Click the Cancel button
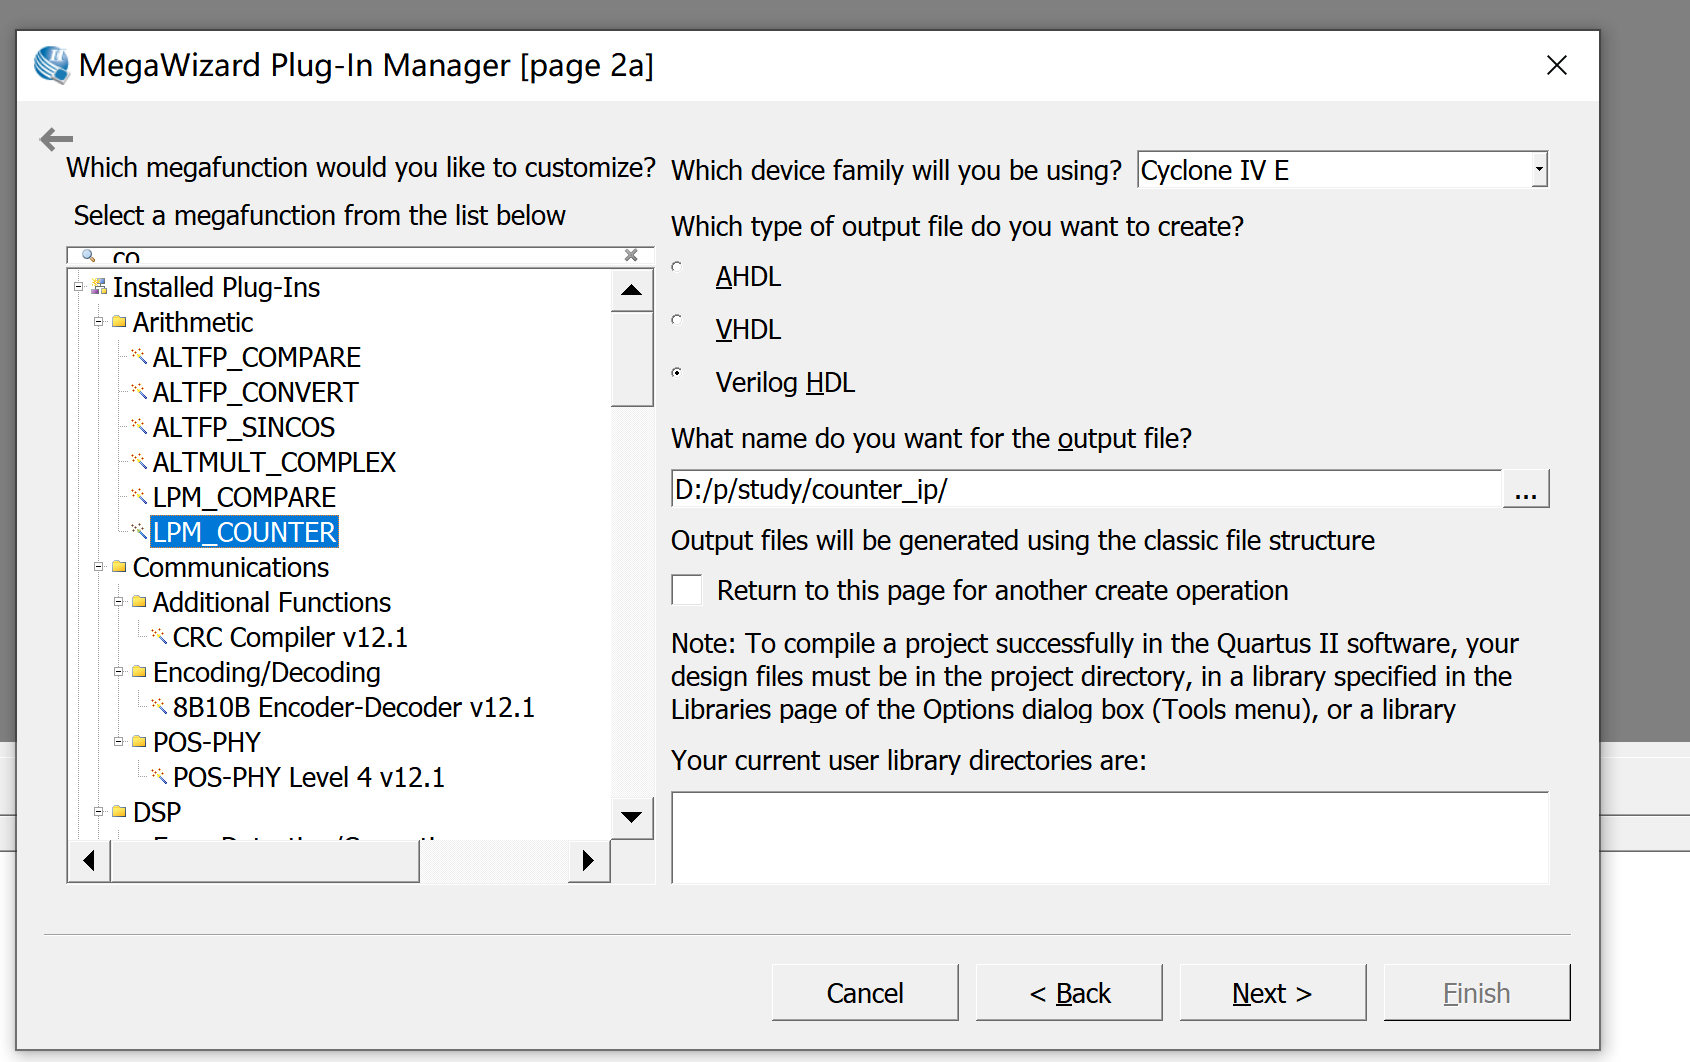The width and height of the screenshot is (1690, 1062). pos(865,993)
